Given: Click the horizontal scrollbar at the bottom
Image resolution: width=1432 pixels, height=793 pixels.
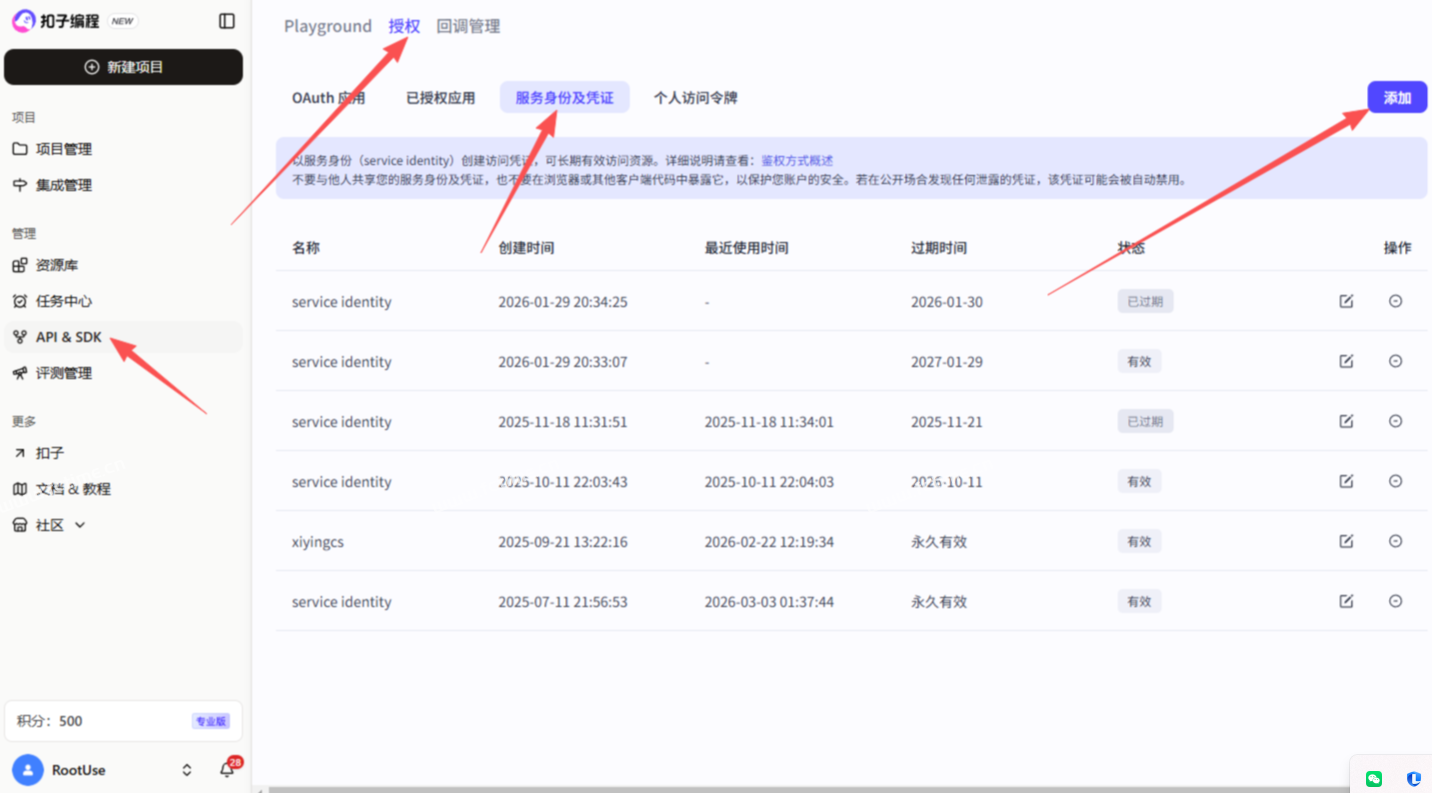Looking at the screenshot, I should coord(700,789).
